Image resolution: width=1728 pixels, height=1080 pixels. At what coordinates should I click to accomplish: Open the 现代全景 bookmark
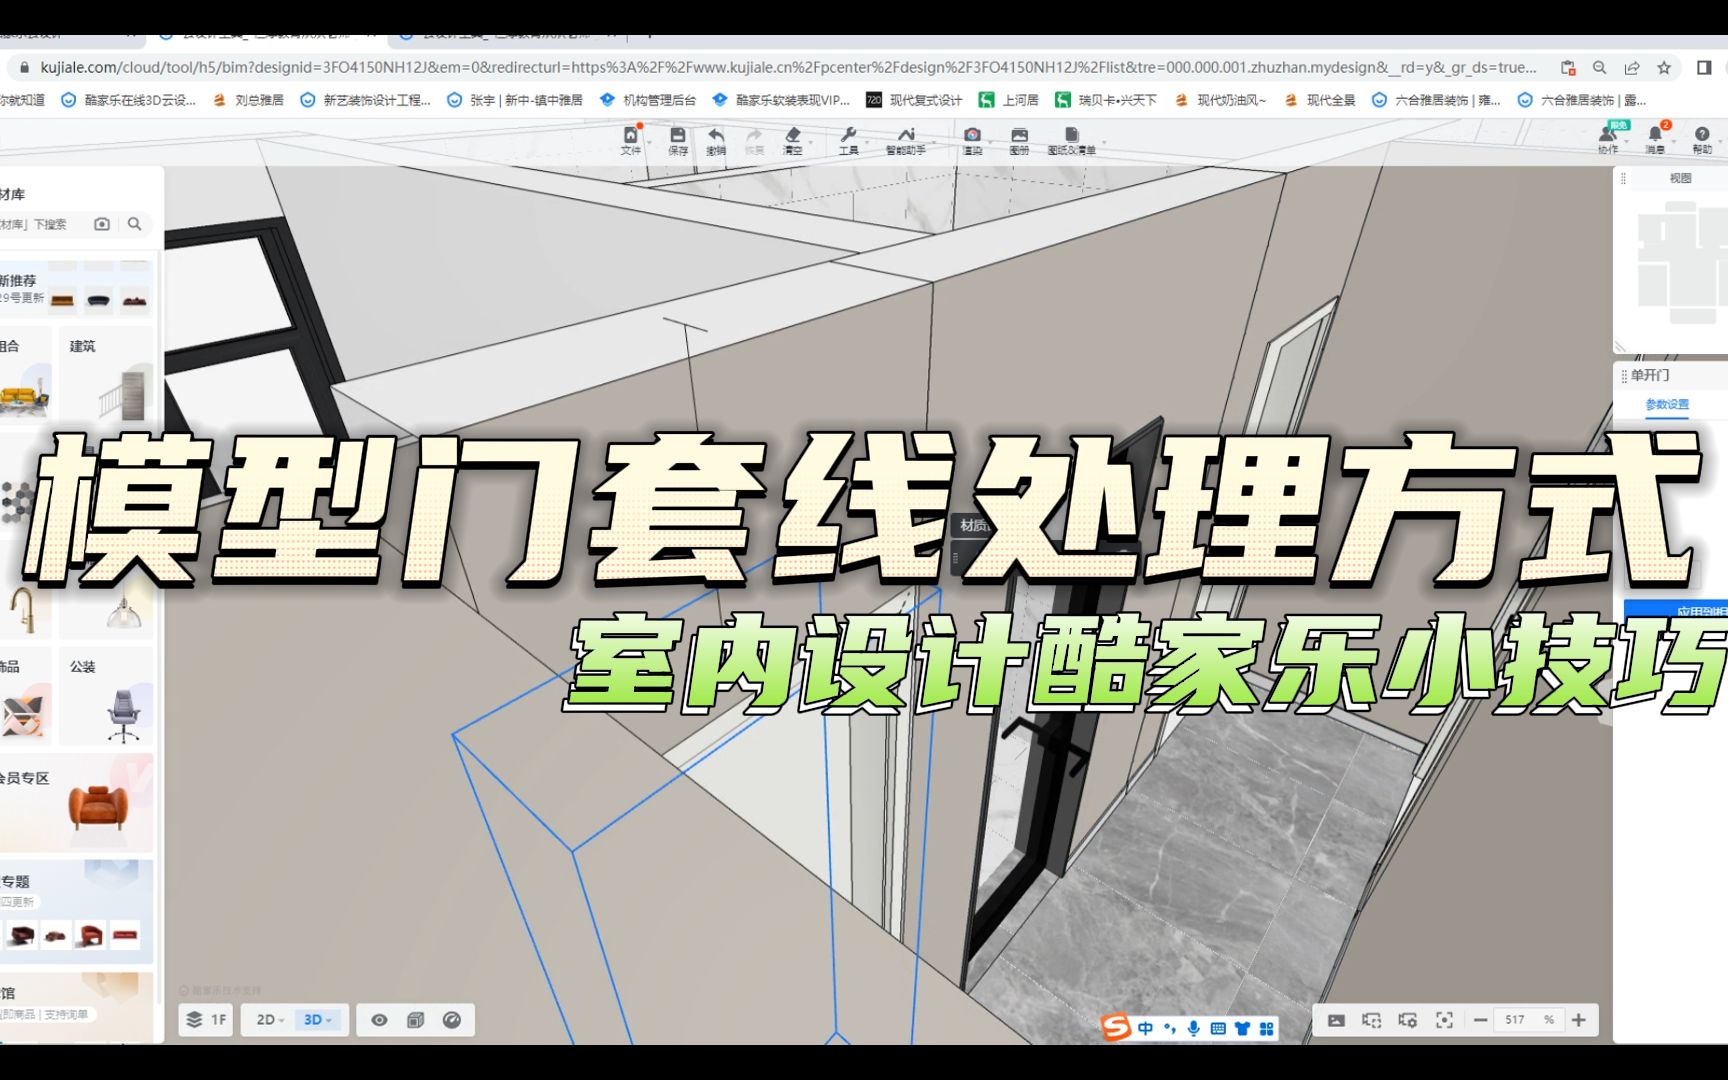click(x=1320, y=100)
